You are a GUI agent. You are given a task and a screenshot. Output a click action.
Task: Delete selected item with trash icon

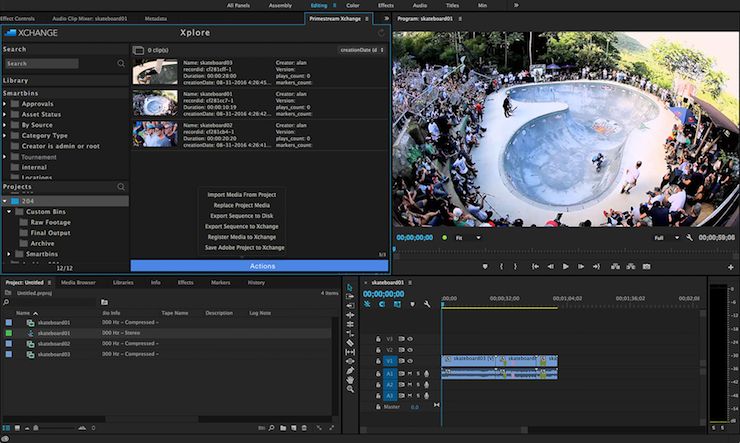(x=304, y=428)
